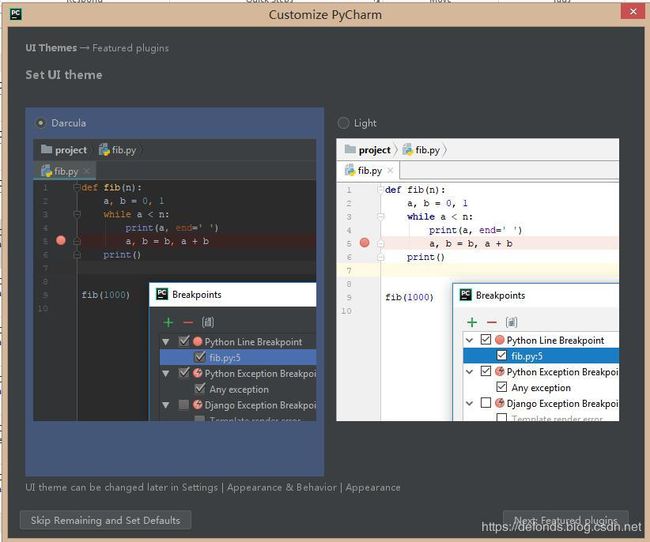The image size is (650, 542).
Task: Click the PyCharm logo in title bar
Action: (x=16, y=15)
